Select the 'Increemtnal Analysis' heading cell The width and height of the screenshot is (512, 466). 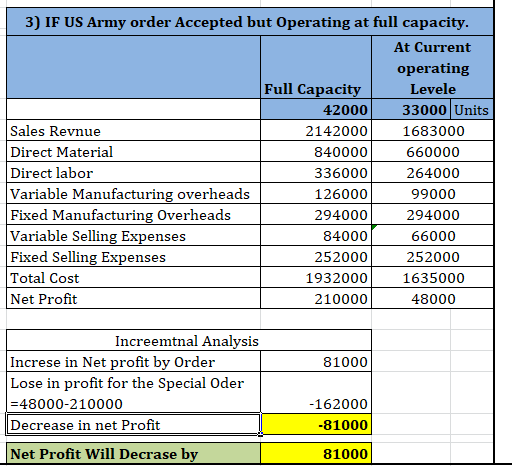[x=189, y=340]
